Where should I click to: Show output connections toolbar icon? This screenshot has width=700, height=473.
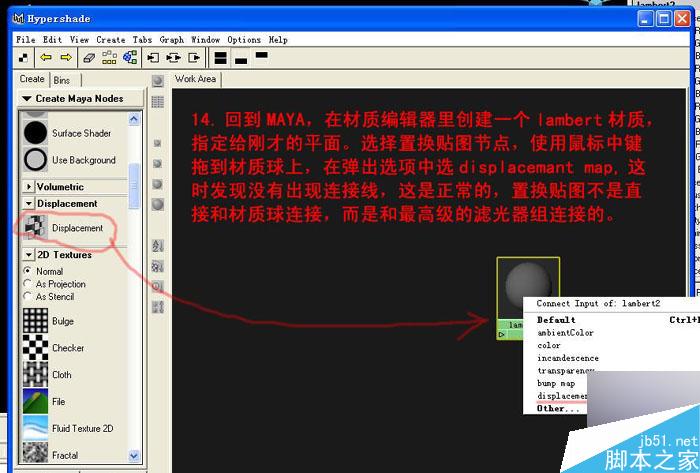(194, 58)
